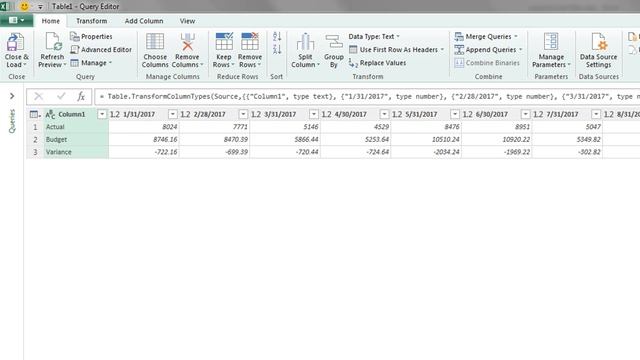Click the Choose Columns icon

click(x=155, y=42)
